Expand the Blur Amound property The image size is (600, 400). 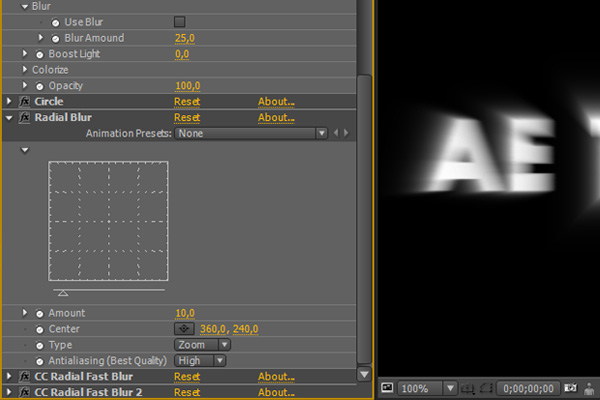pos(41,38)
